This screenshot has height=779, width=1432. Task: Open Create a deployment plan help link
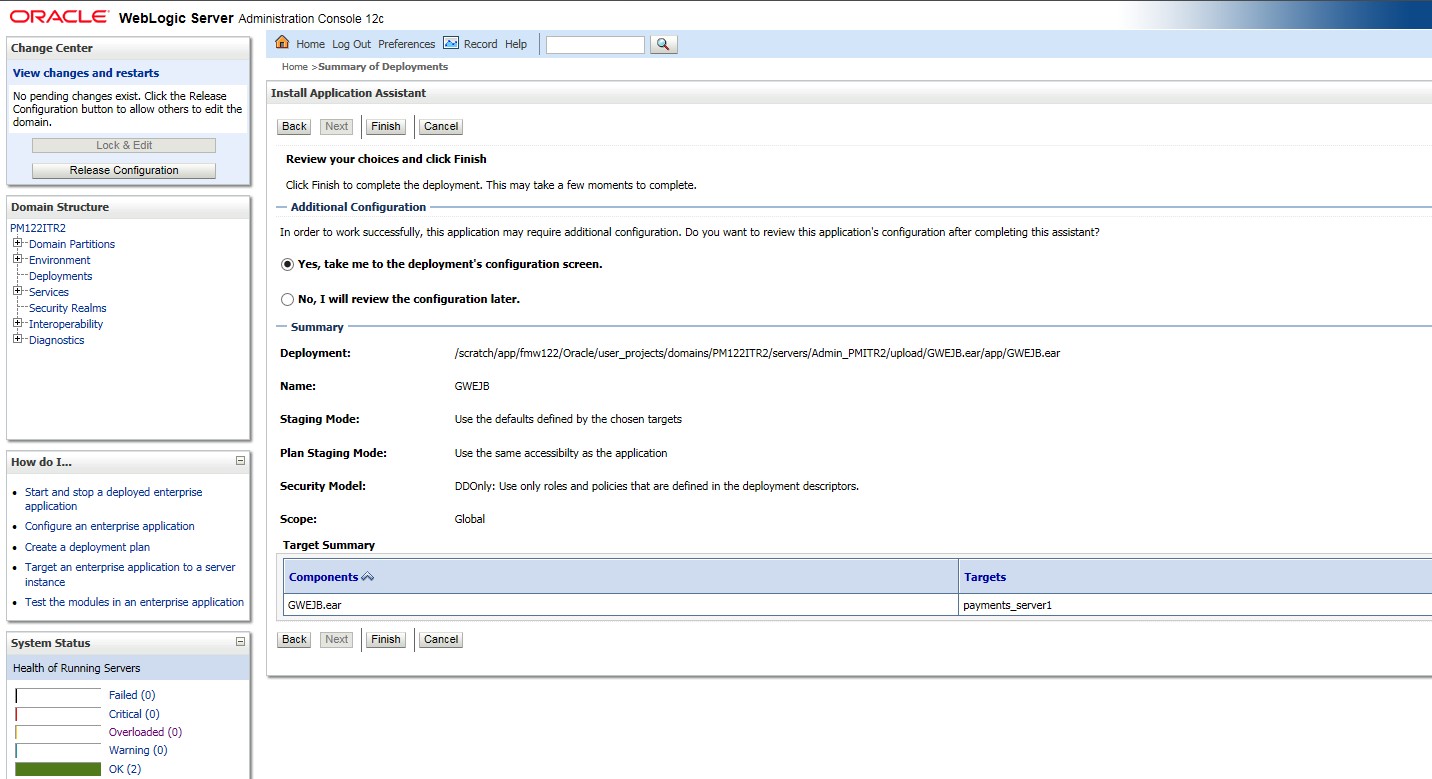pyautogui.click(x=88, y=547)
